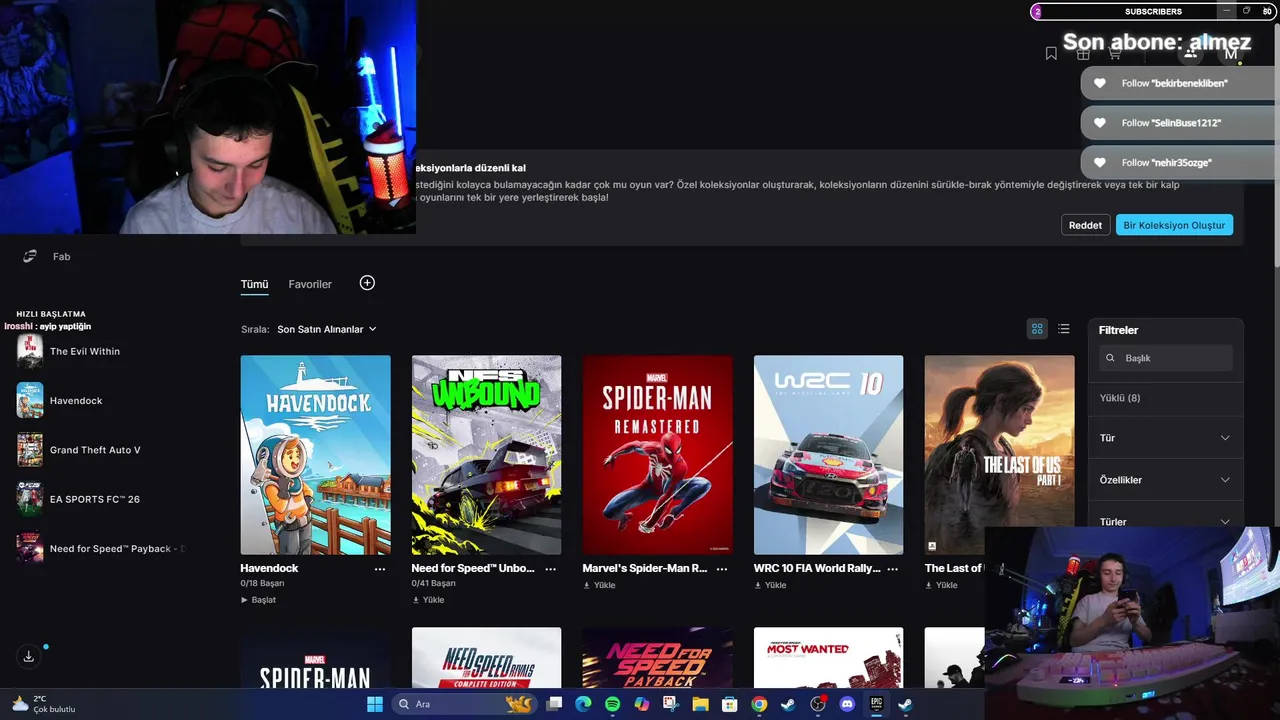1280x720 pixels.
Task: Select the Havendock cover art
Action: (x=315, y=455)
